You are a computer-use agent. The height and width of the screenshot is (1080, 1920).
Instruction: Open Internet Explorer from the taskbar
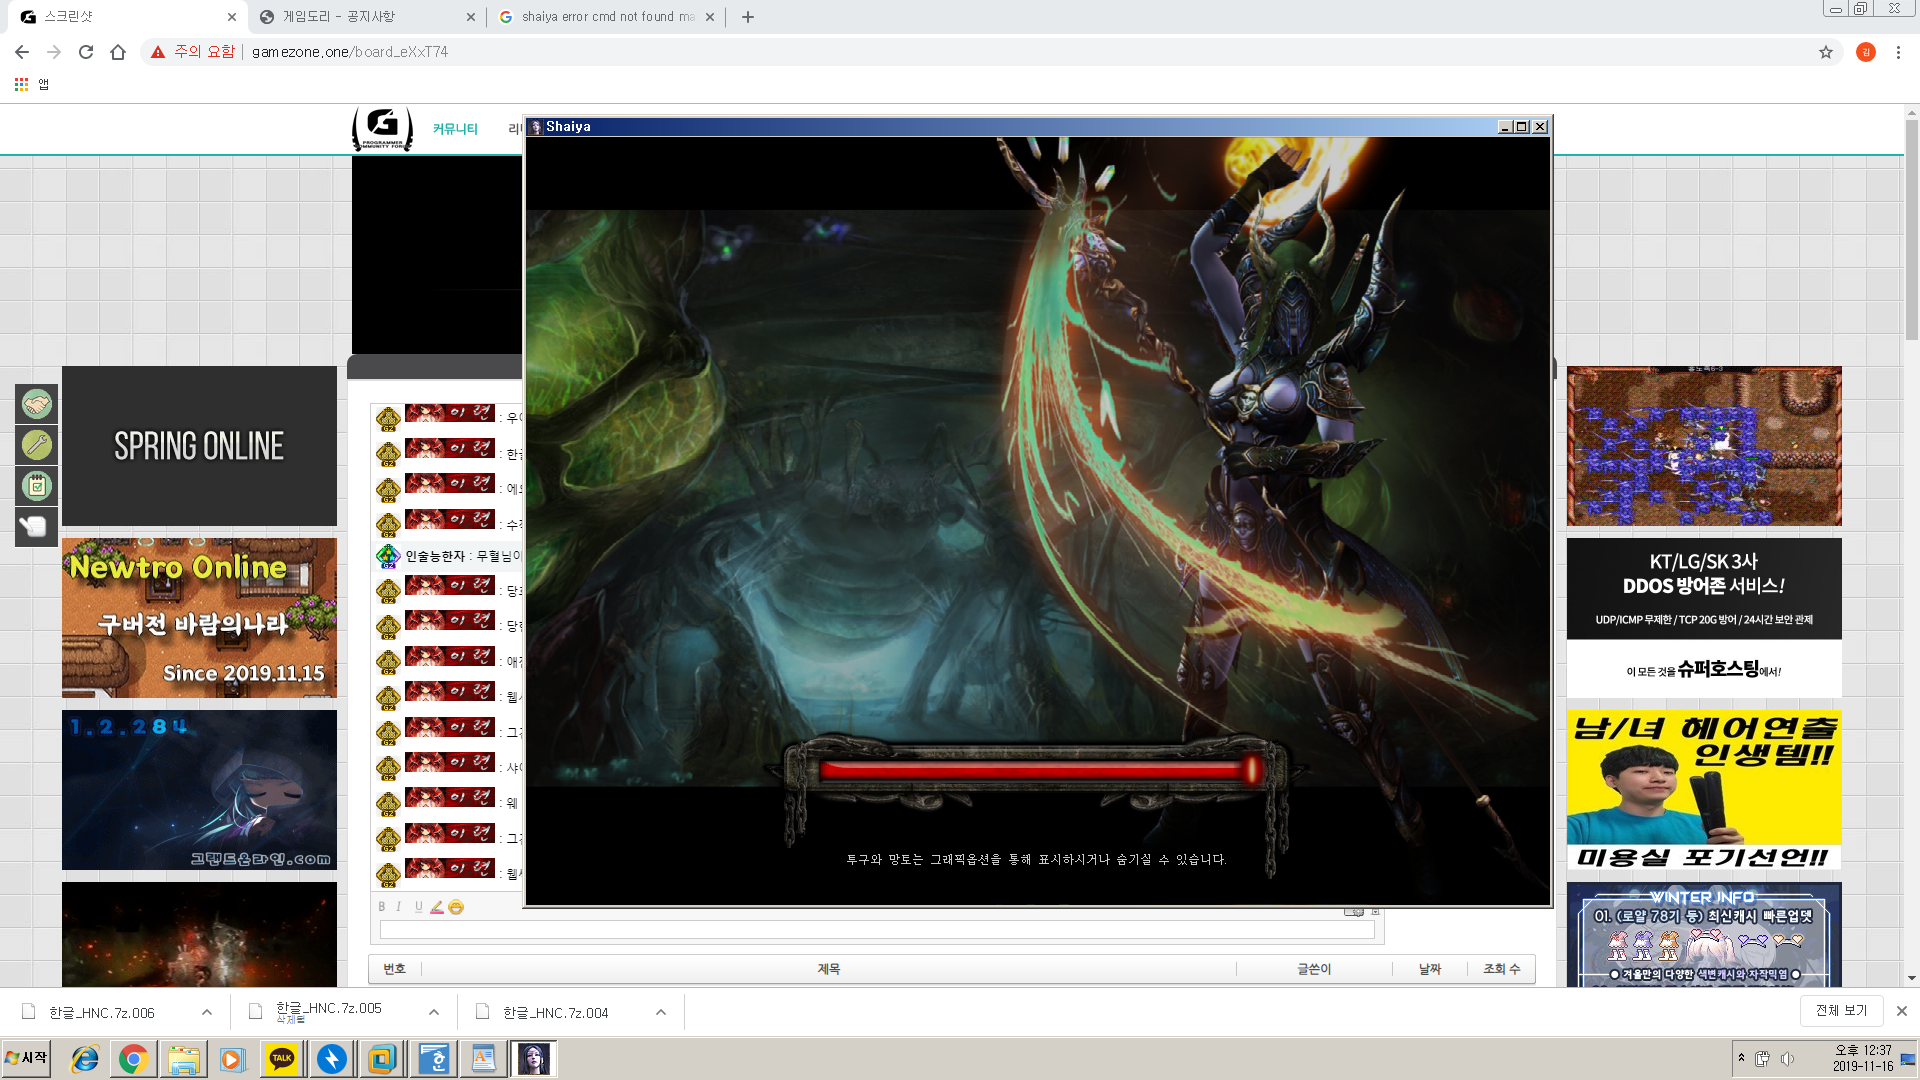coord(85,1058)
